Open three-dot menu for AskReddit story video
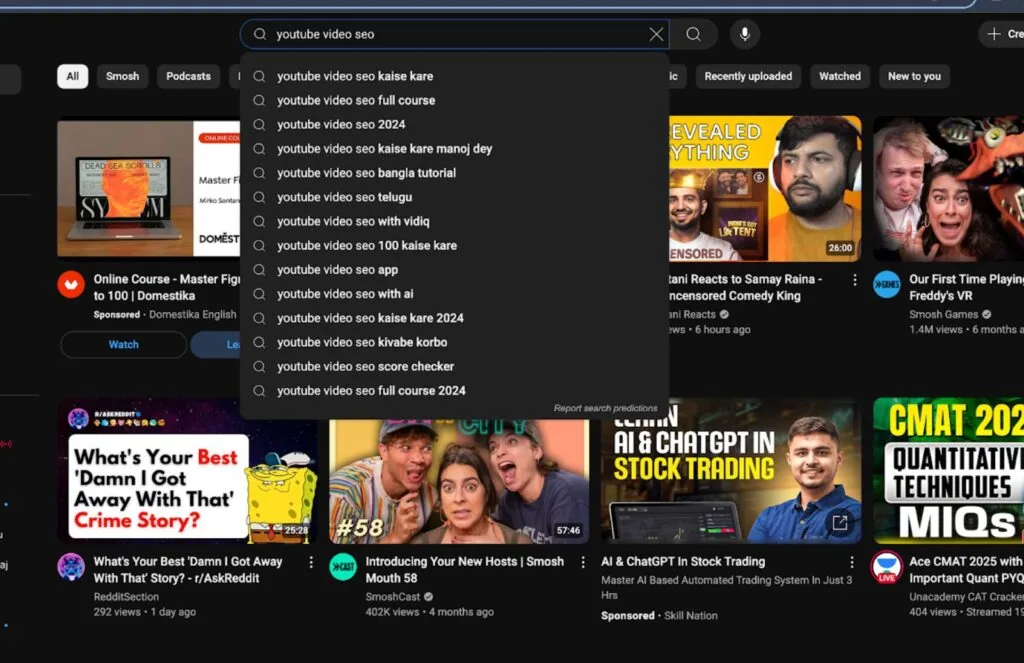 coord(311,562)
